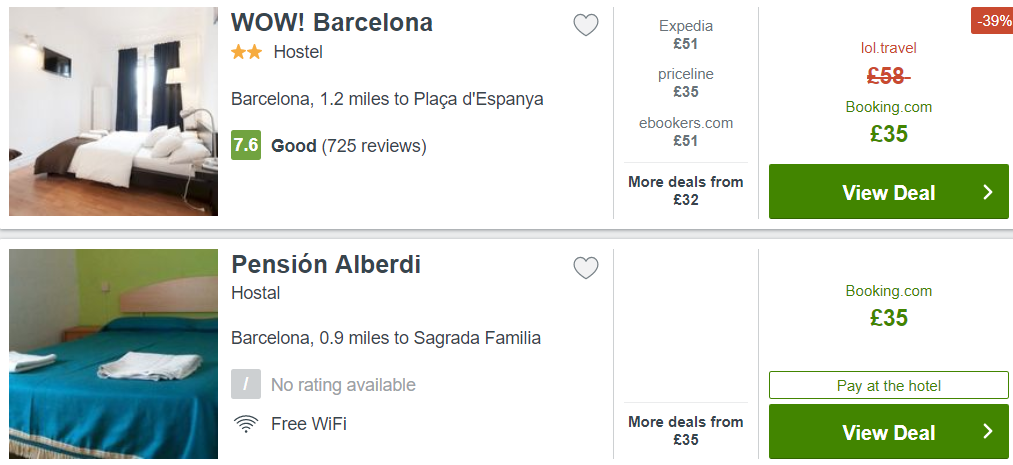Image resolution: width=1013 pixels, height=465 pixels.
Task: Favorite Pensión Alberdi with the heart icon
Action: tap(585, 268)
